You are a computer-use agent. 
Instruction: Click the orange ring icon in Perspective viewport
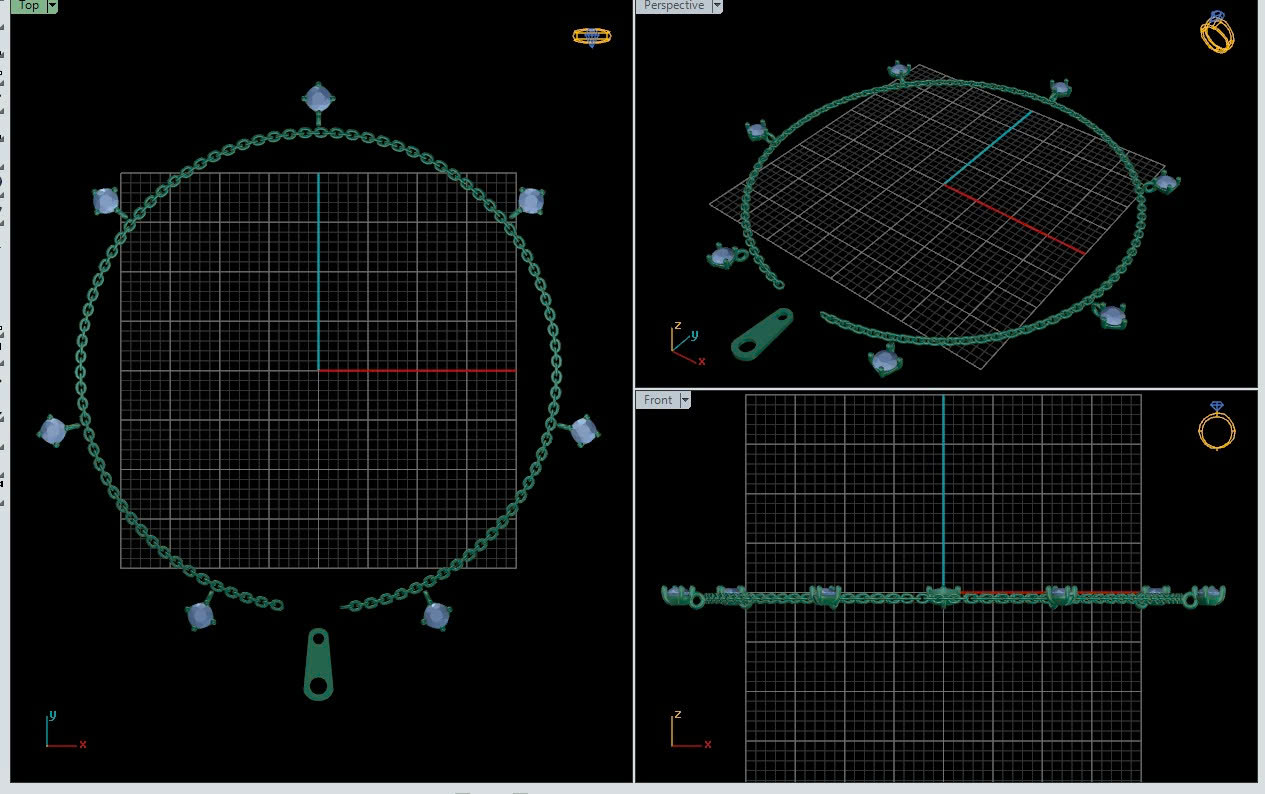point(1217,33)
